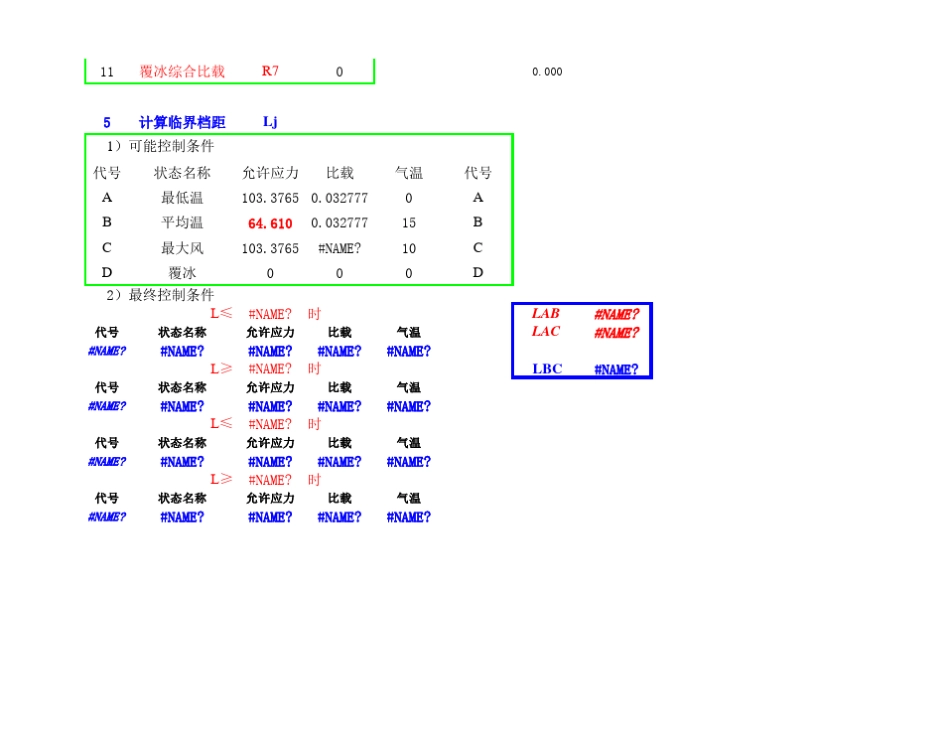Select 比载 header in green-bordered table
The height and width of the screenshot is (735, 950).
tap(339, 173)
